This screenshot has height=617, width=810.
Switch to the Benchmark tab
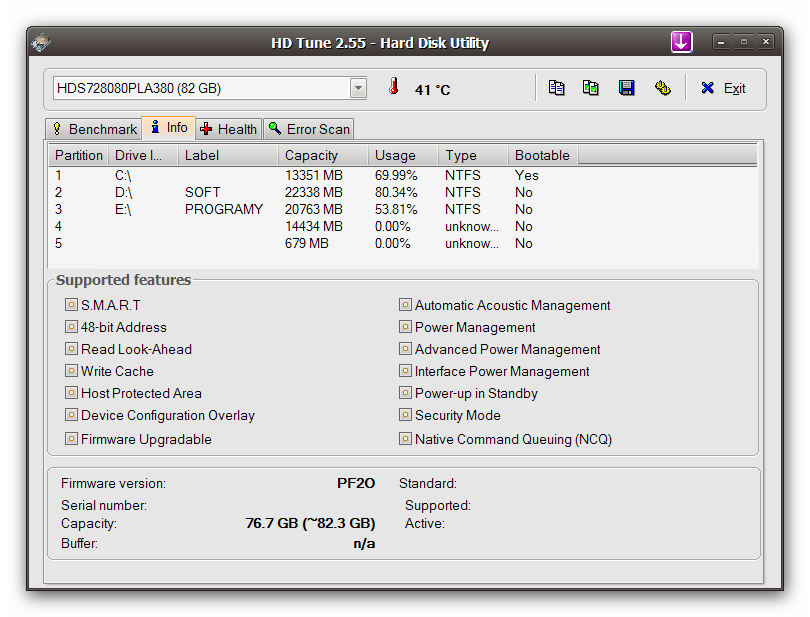tap(94, 129)
